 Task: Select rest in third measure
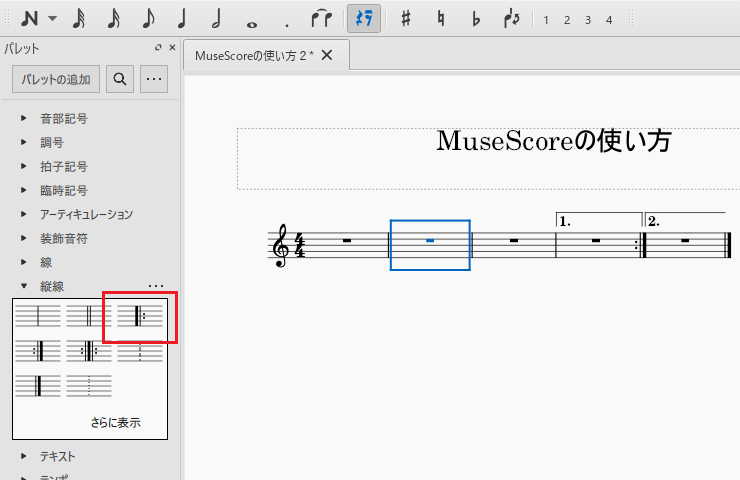coord(514,240)
